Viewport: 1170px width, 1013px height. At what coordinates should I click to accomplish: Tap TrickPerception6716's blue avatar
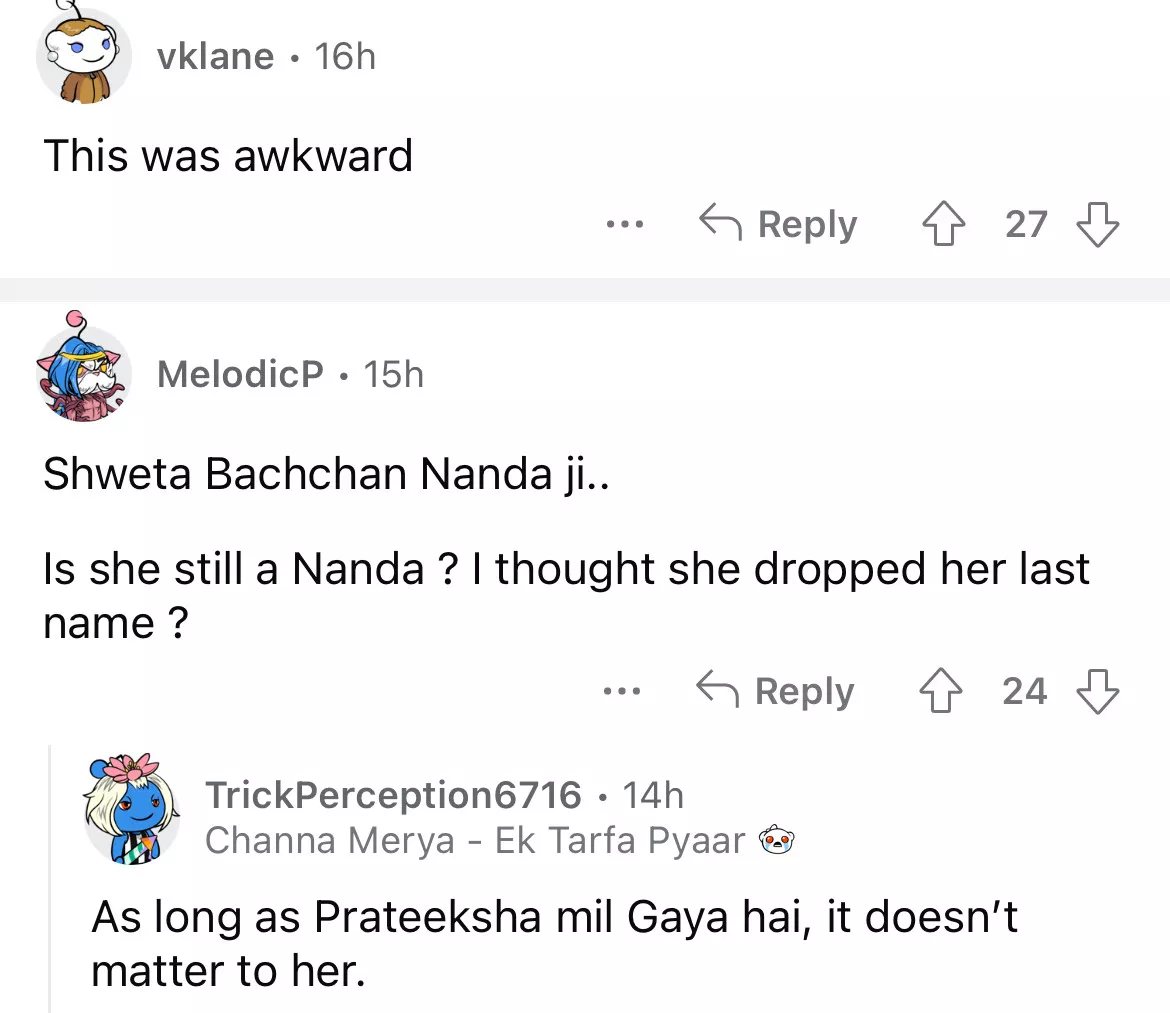(x=132, y=811)
